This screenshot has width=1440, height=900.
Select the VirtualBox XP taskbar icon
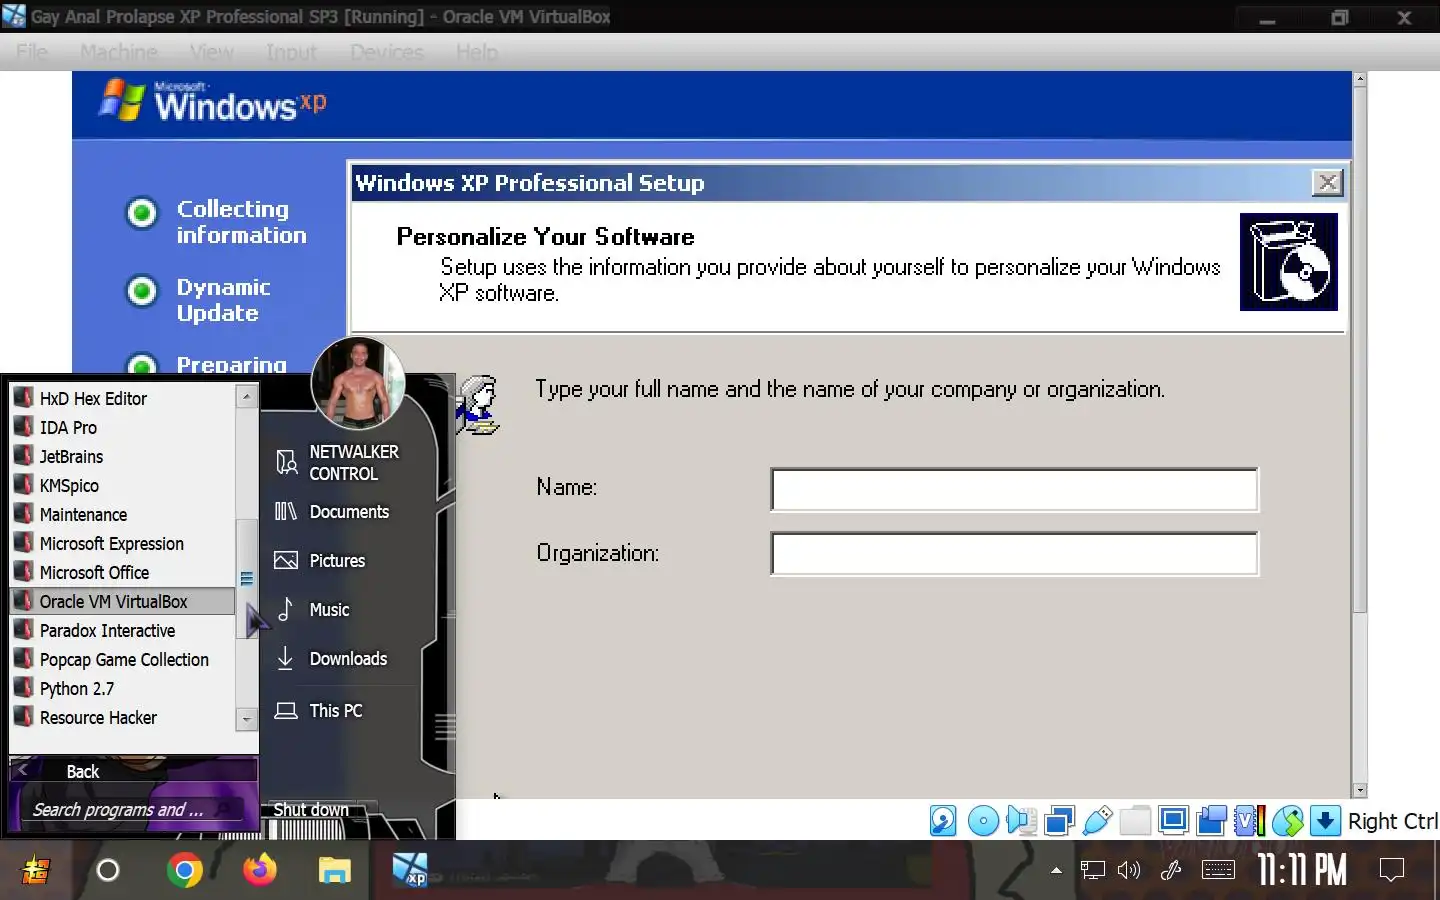click(410, 870)
